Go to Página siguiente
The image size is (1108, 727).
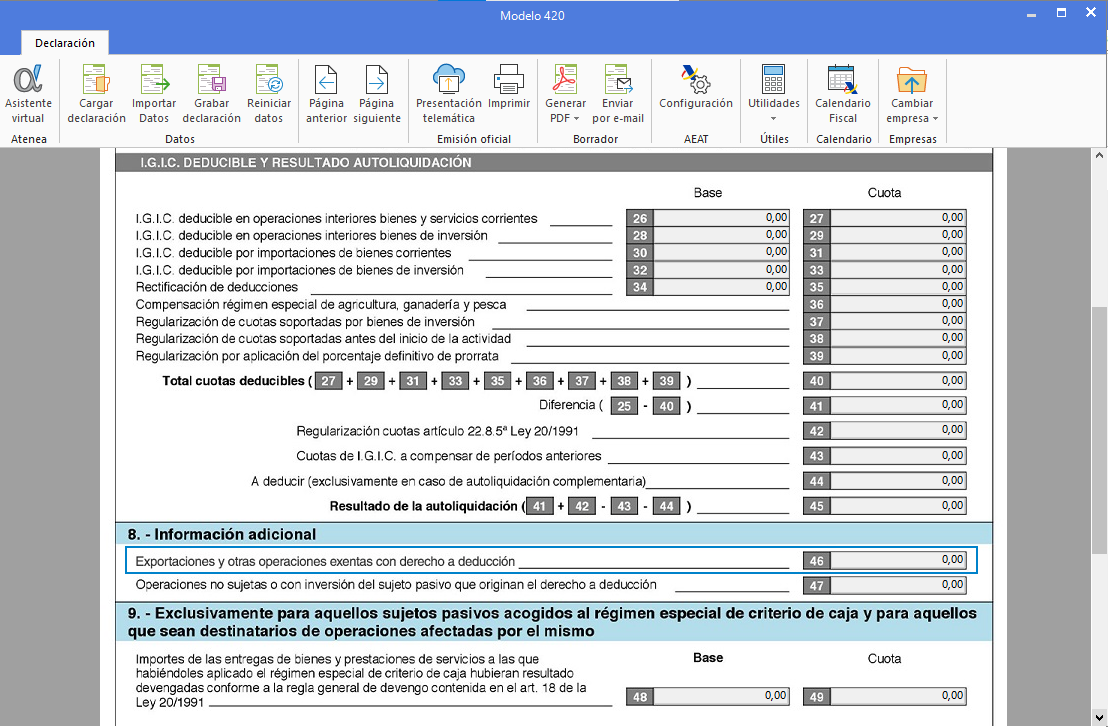(x=377, y=94)
